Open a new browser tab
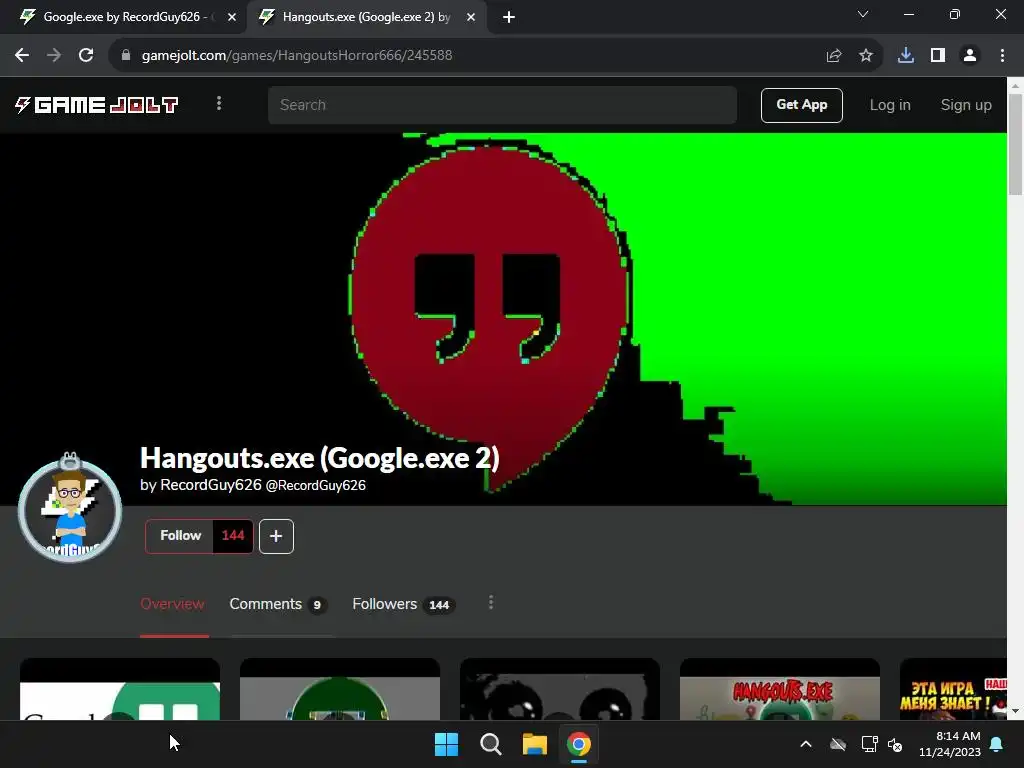Screen dimensions: 1024x768 click(x=509, y=17)
